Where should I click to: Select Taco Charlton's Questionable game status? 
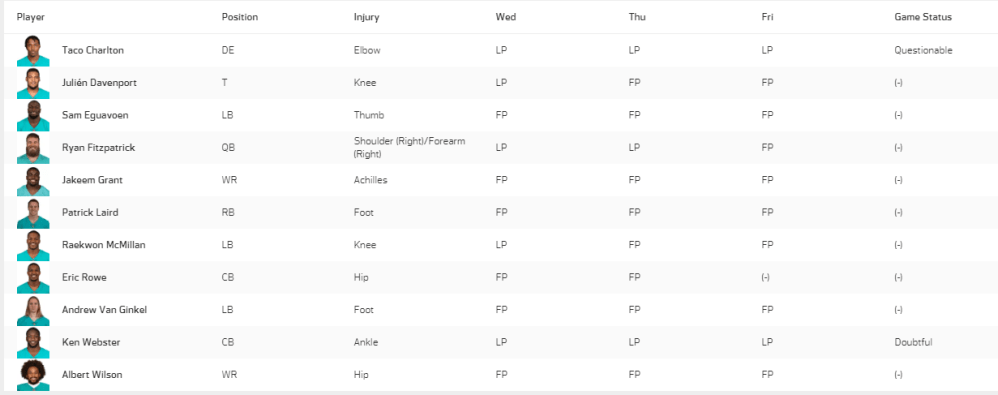[924, 50]
